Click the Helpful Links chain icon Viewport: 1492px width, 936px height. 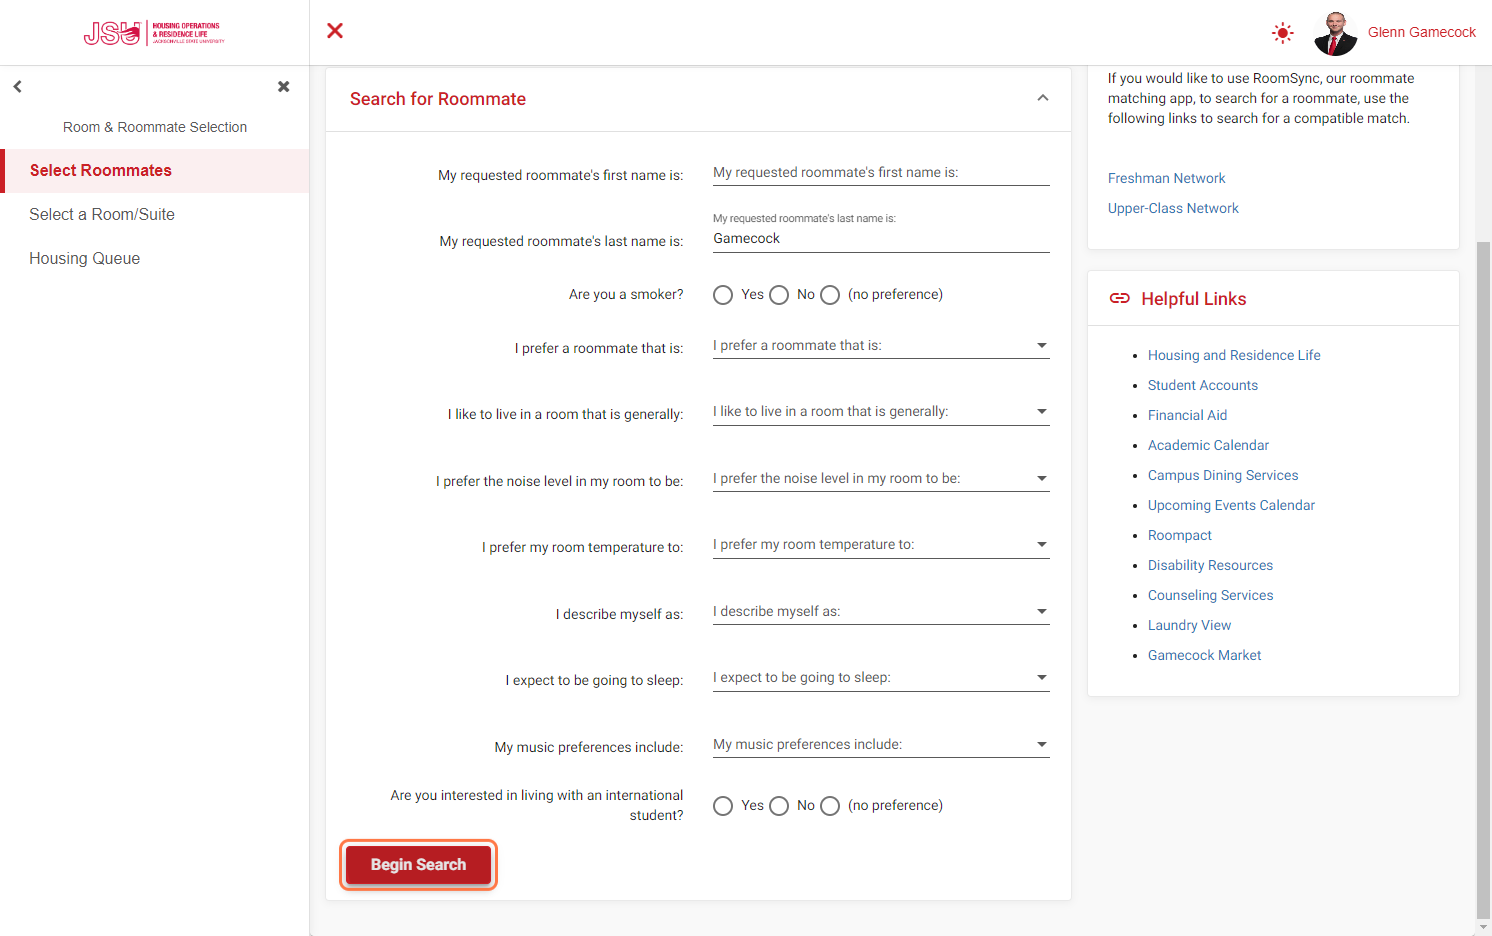(1120, 299)
